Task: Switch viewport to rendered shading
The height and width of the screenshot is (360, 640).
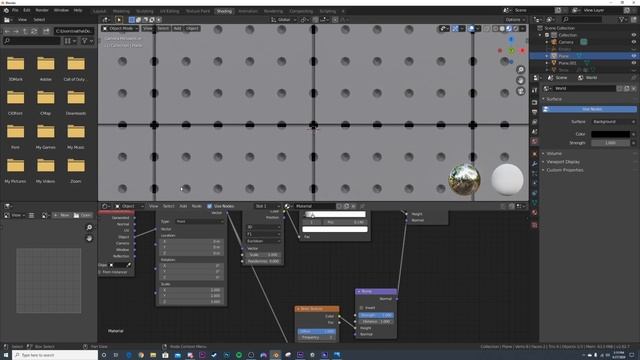Action: pos(516,29)
